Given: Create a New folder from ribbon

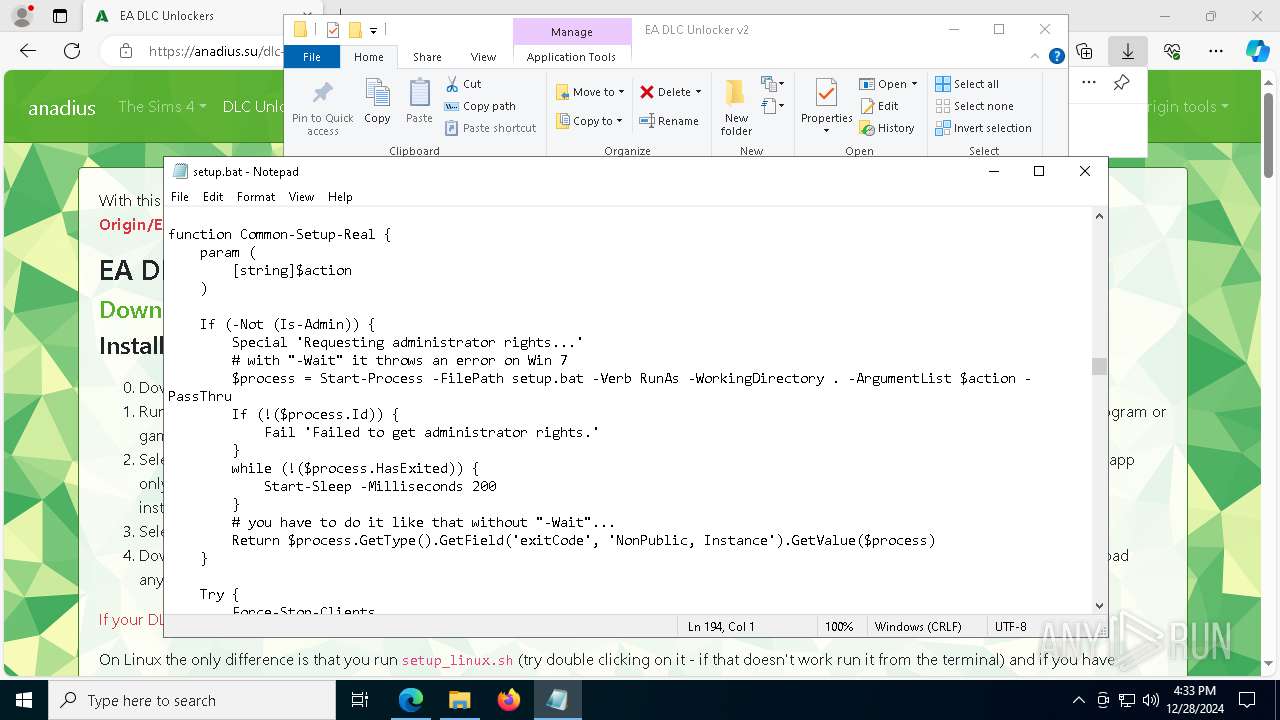Looking at the screenshot, I should (736, 106).
